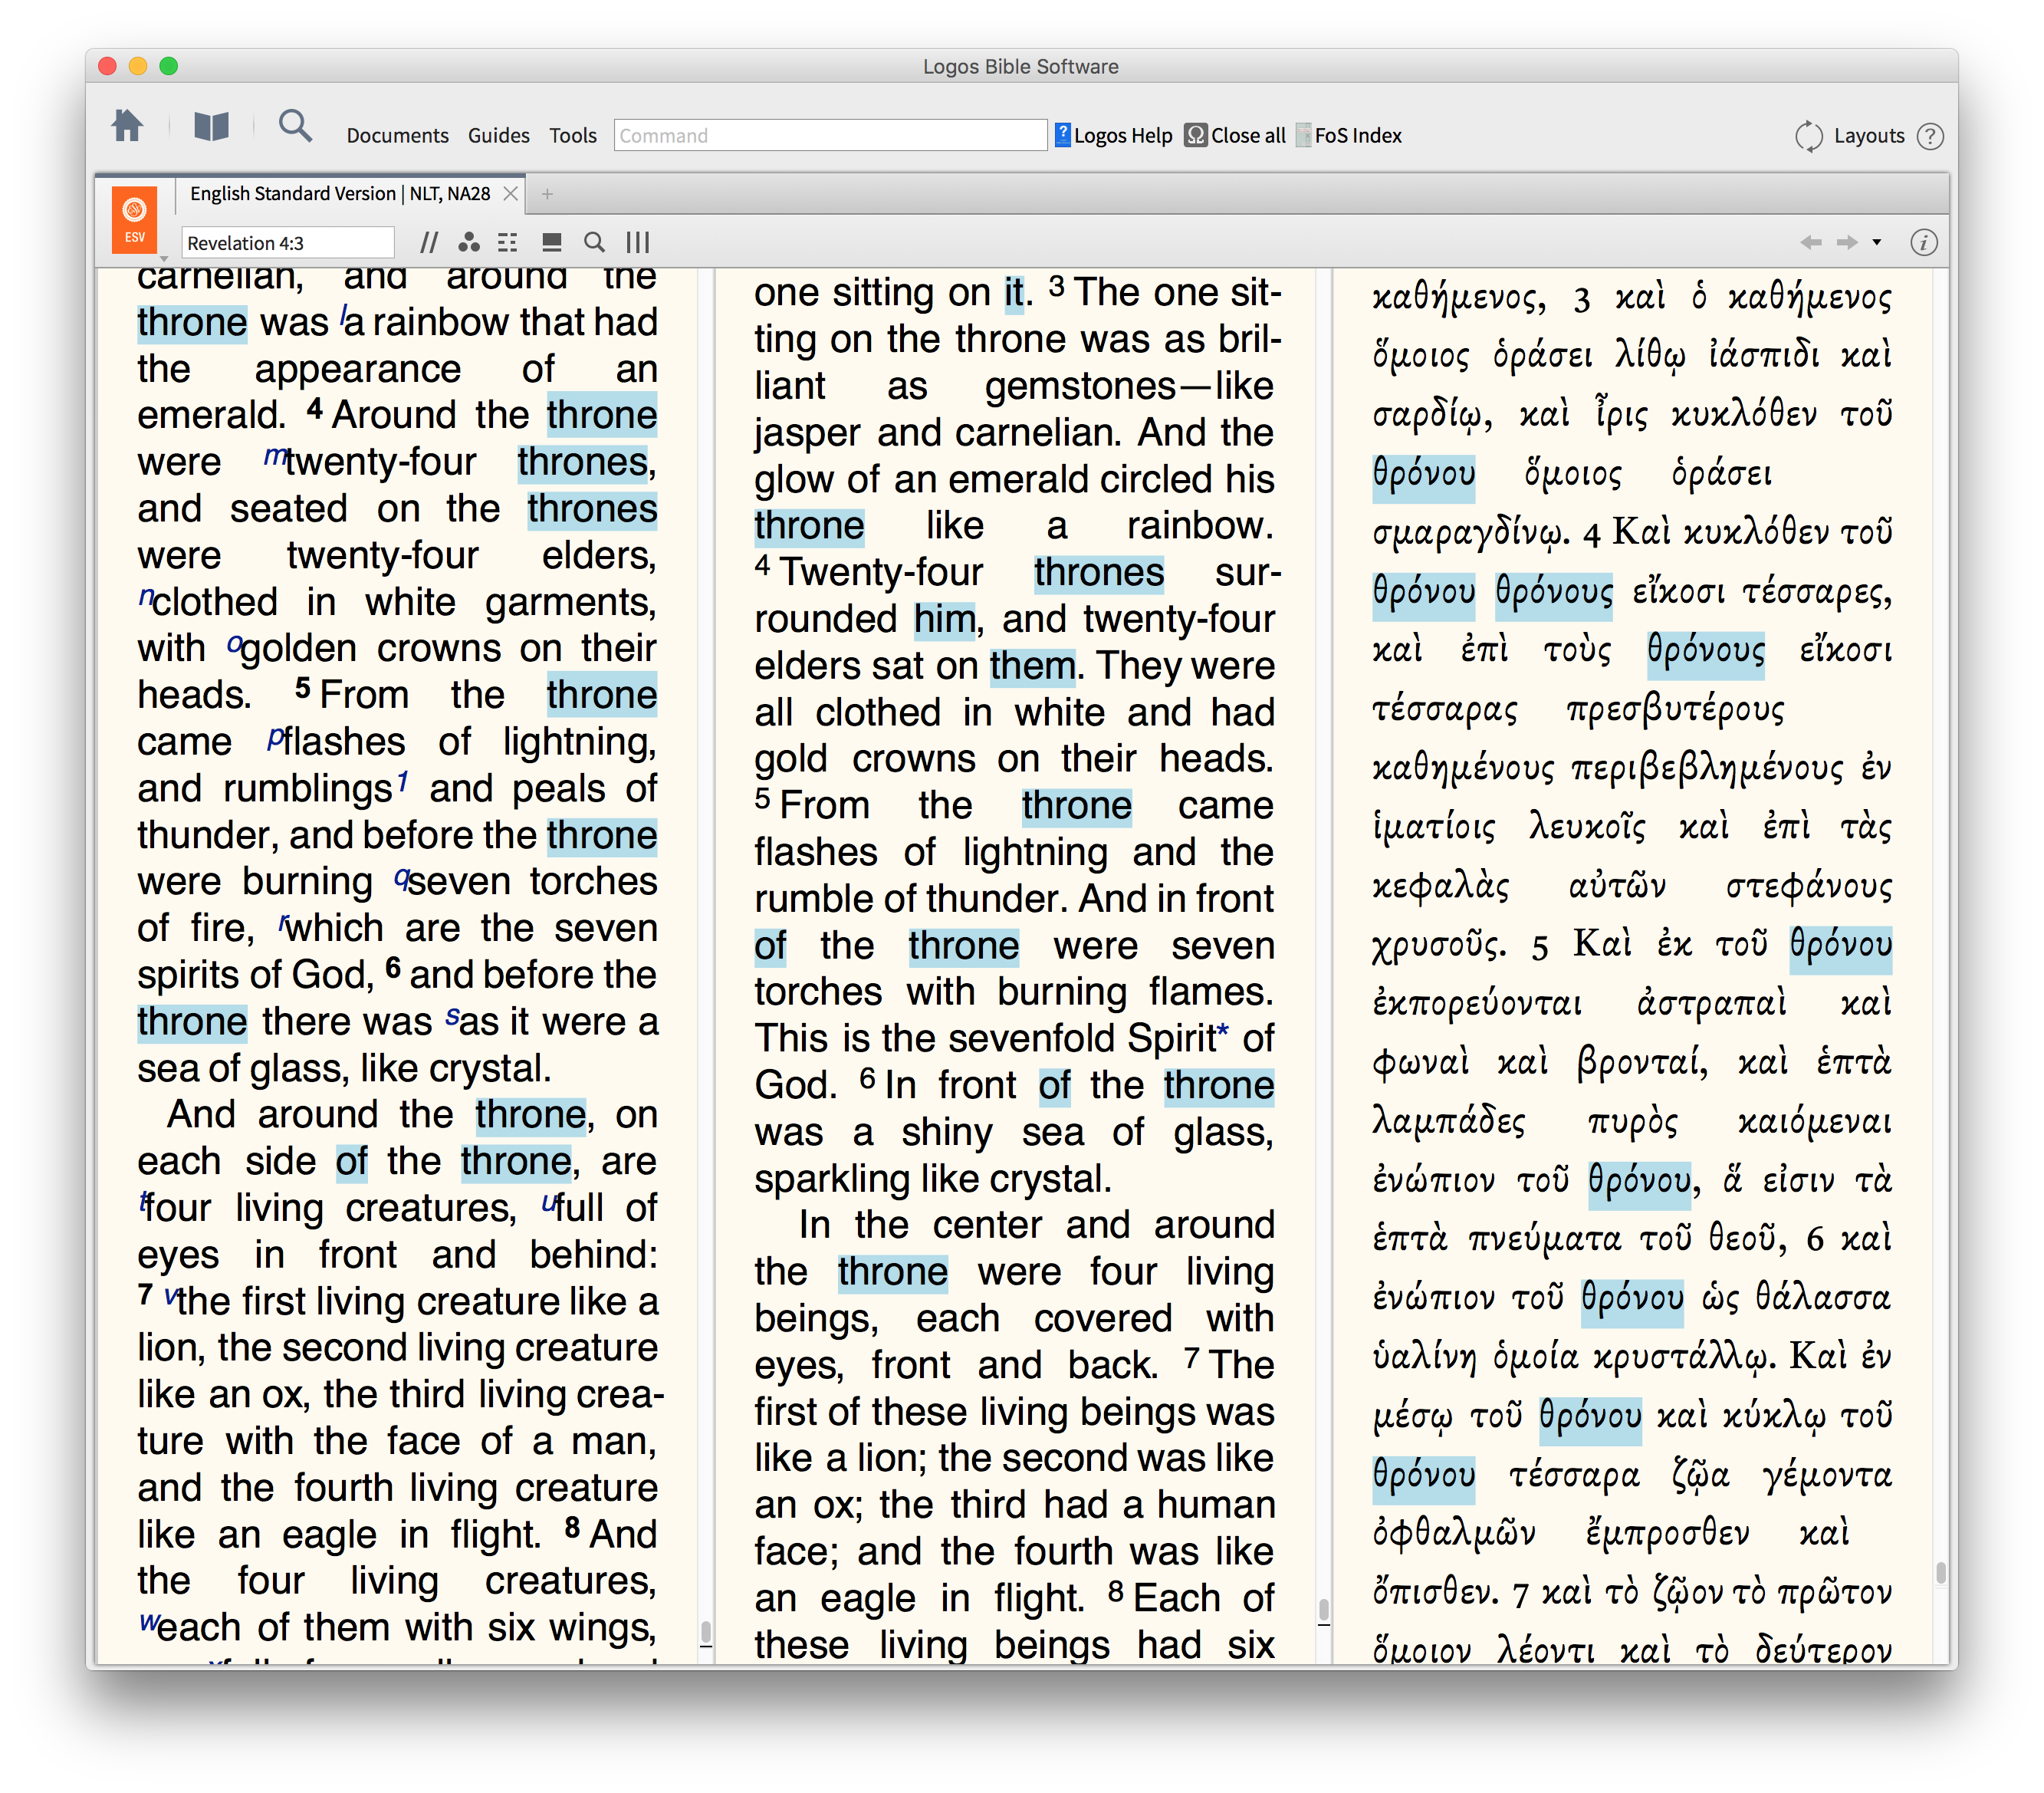
Task: Click the Close all shortcut
Action: (x=1236, y=136)
